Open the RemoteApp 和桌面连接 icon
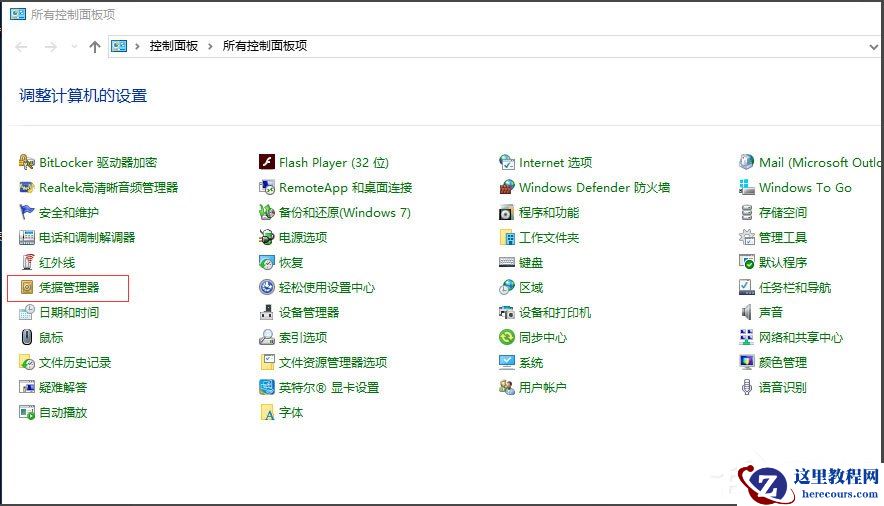Viewport: 884px width, 506px height. [267, 188]
